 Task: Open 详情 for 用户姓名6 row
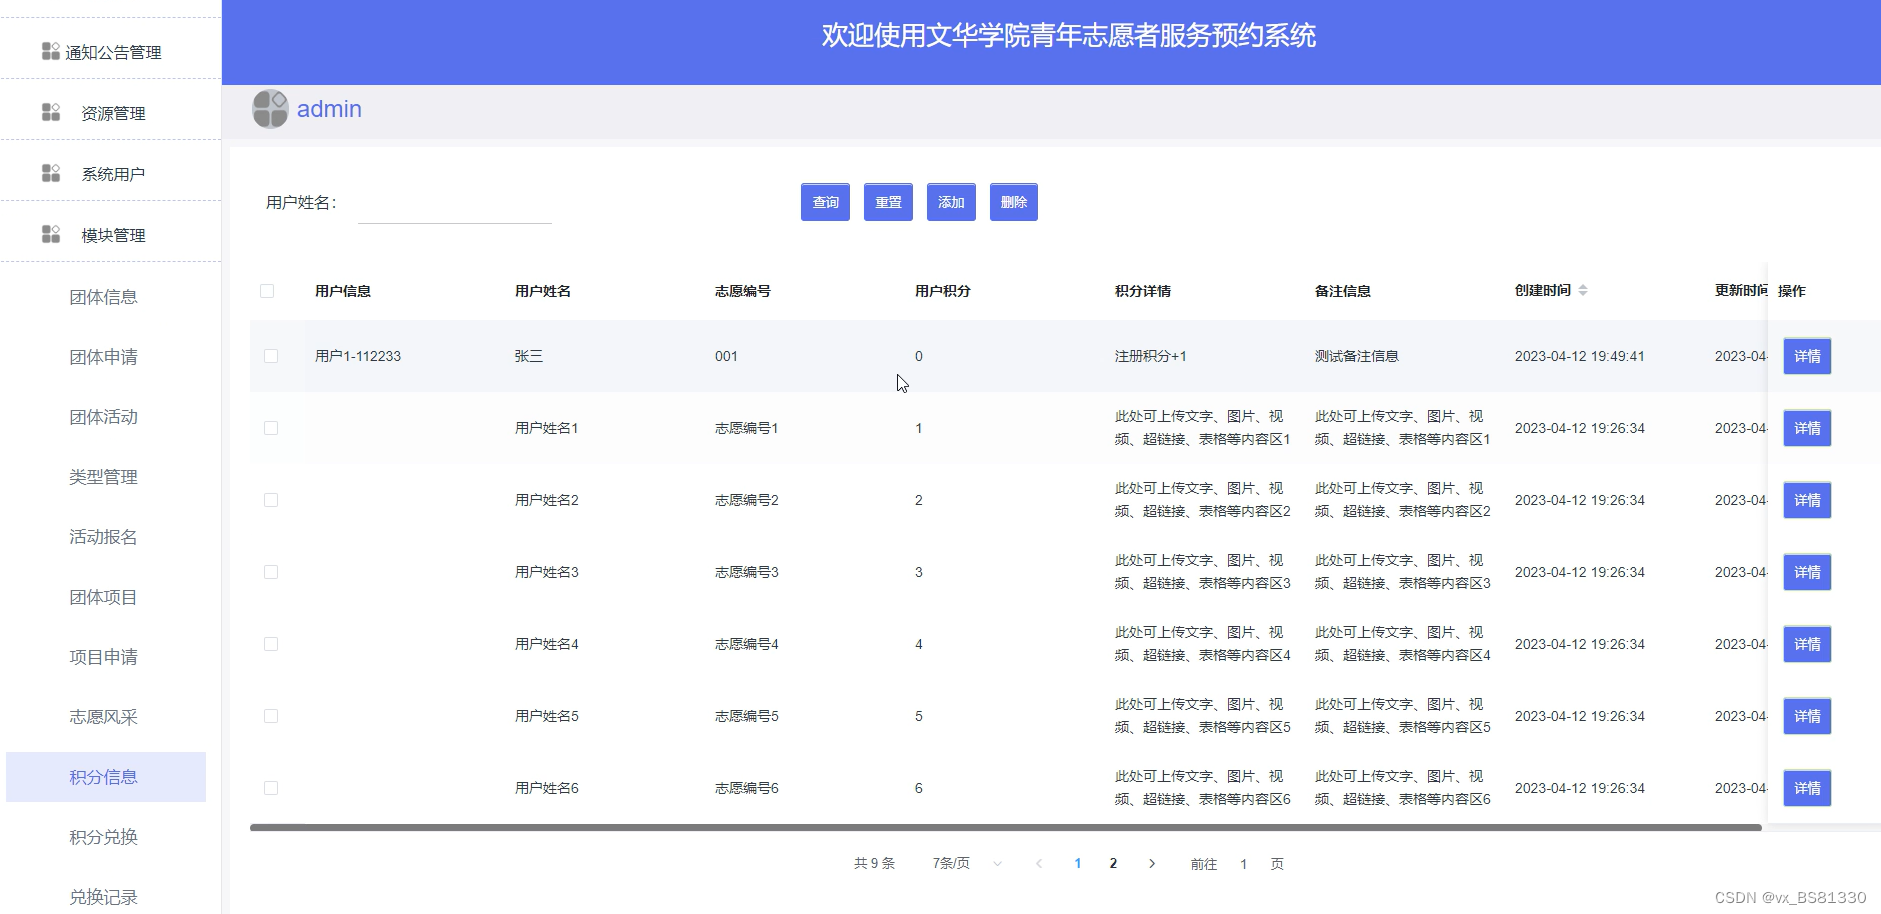point(1807,788)
